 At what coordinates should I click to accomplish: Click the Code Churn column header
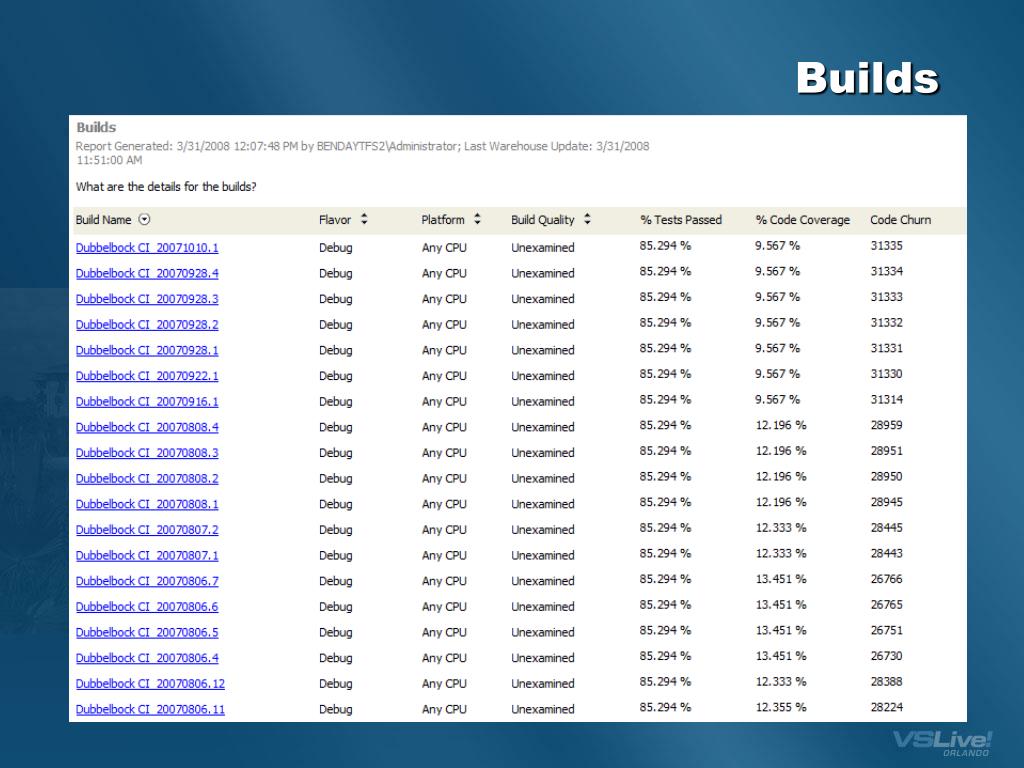[901, 219]
